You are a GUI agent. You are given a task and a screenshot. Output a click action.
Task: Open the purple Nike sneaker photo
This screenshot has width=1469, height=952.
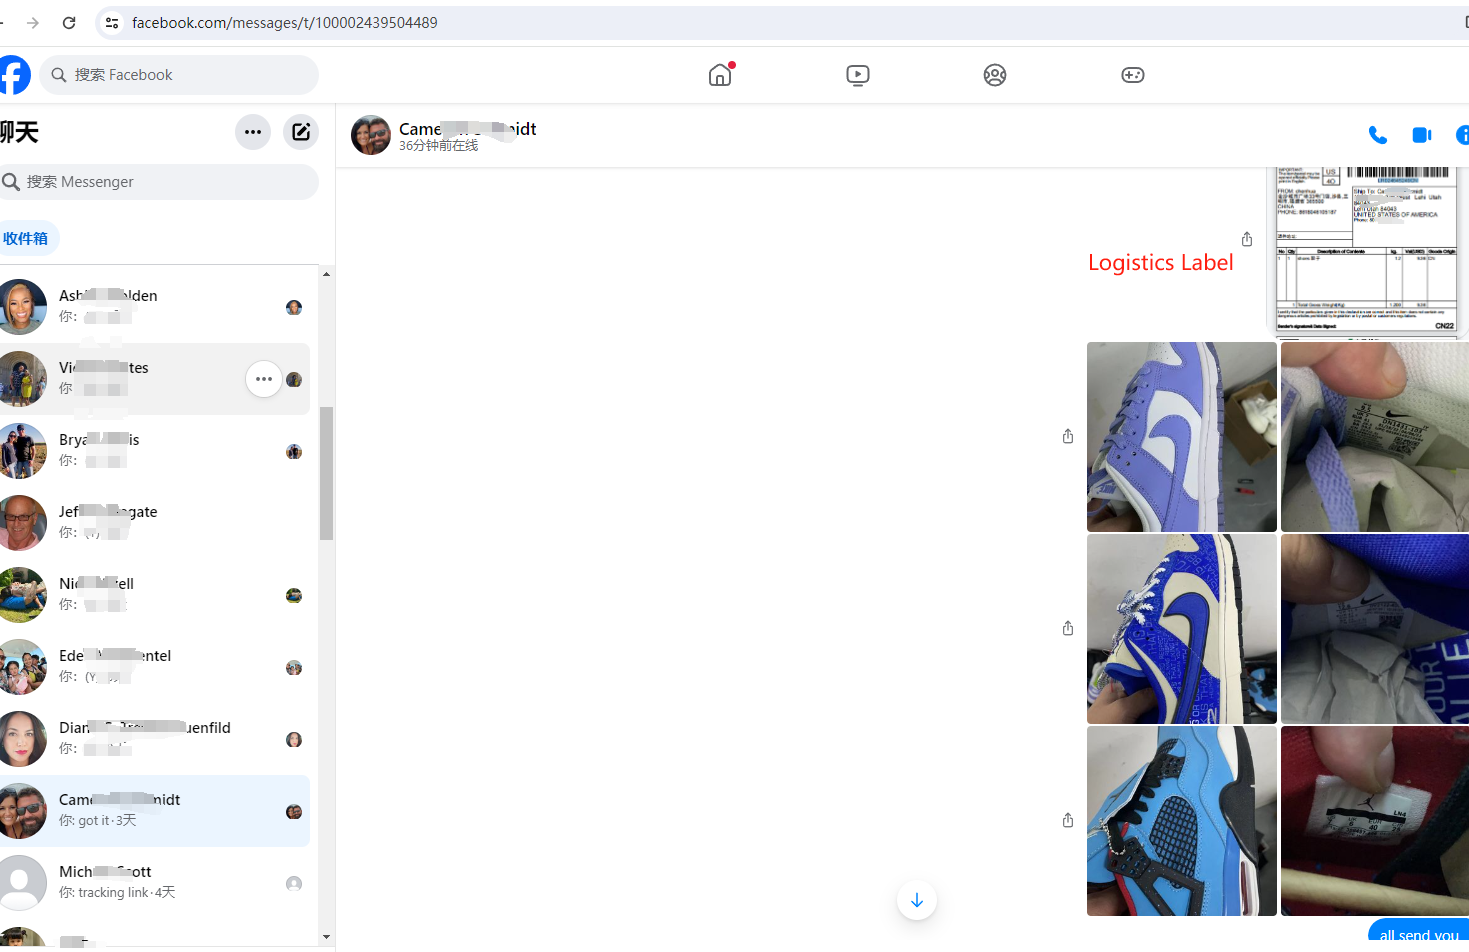tap(1181, 437)
